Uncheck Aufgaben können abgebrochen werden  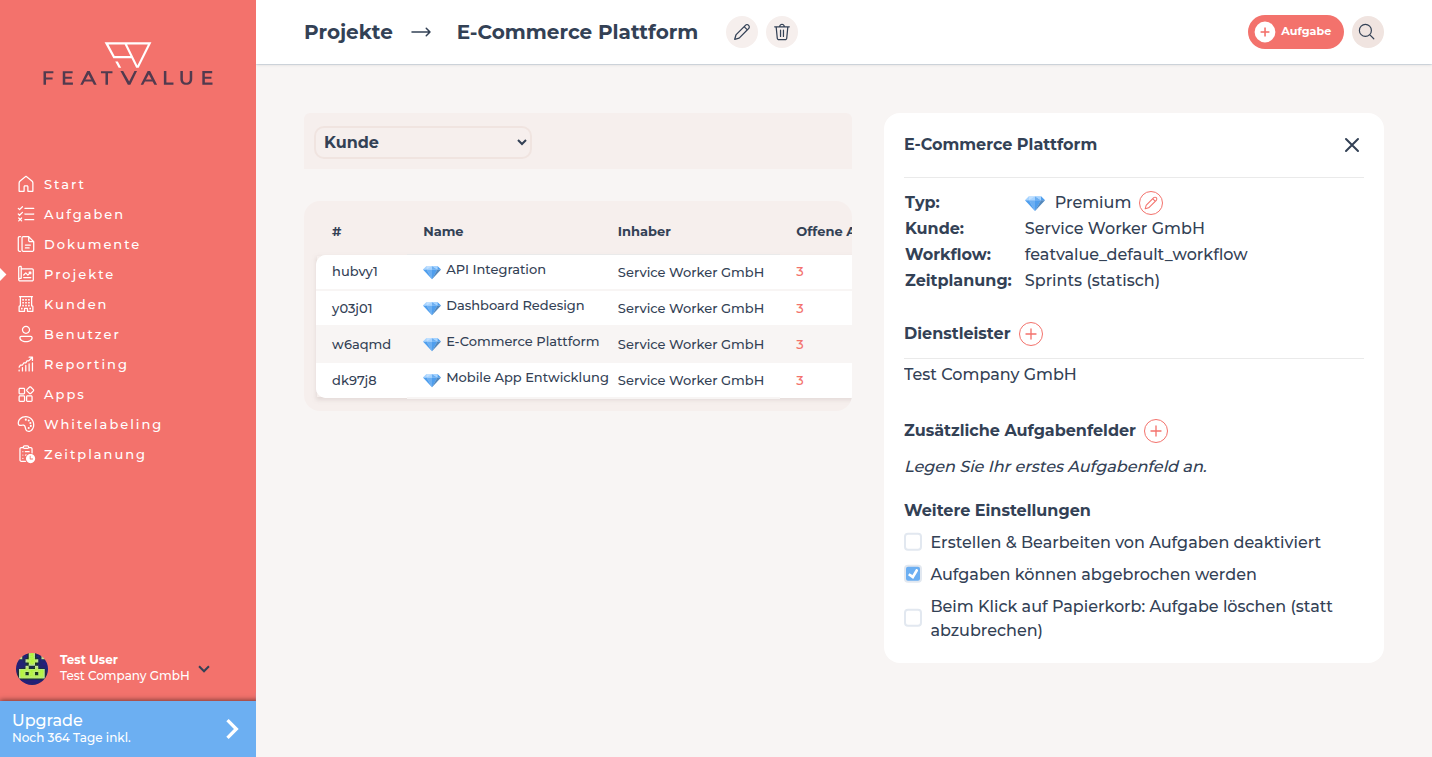(x=913, y=574)
